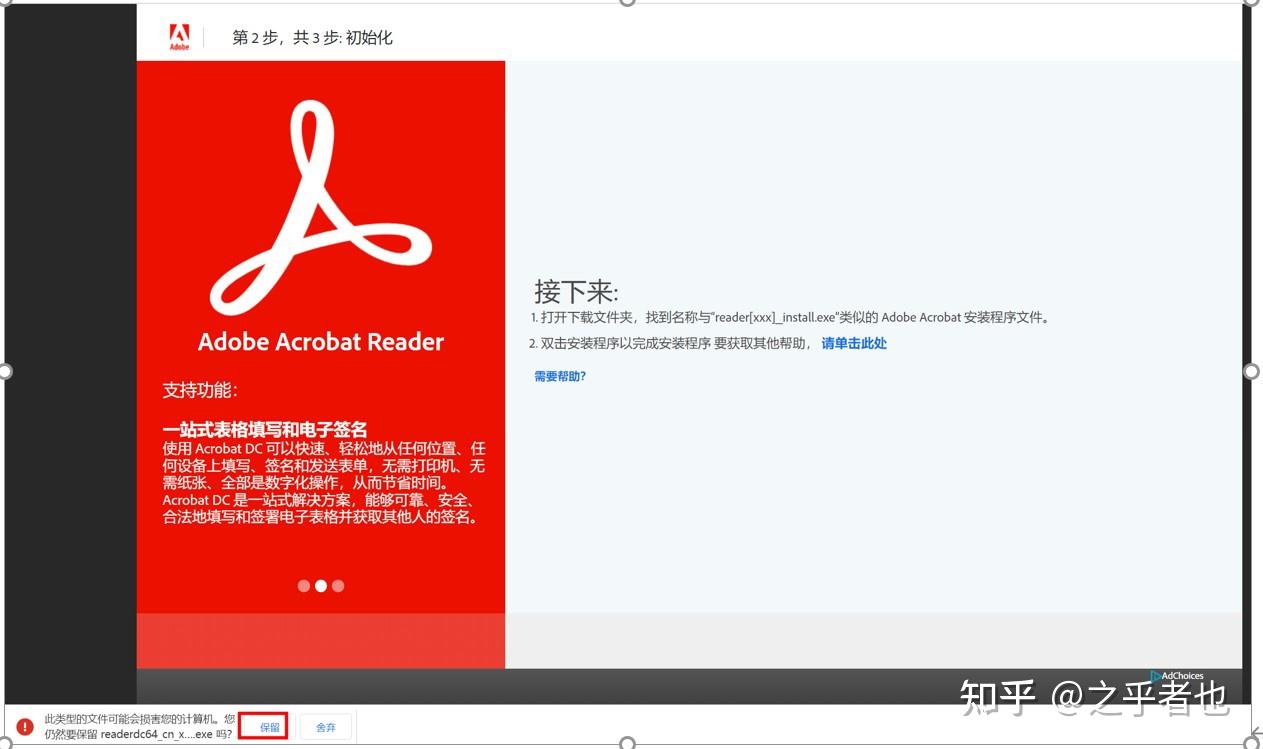The width and height of the screenshot is (1263, 749).
Task: Click the '双击安装程序以完成安装程序' instruction text
Action: tap(626, 343)
